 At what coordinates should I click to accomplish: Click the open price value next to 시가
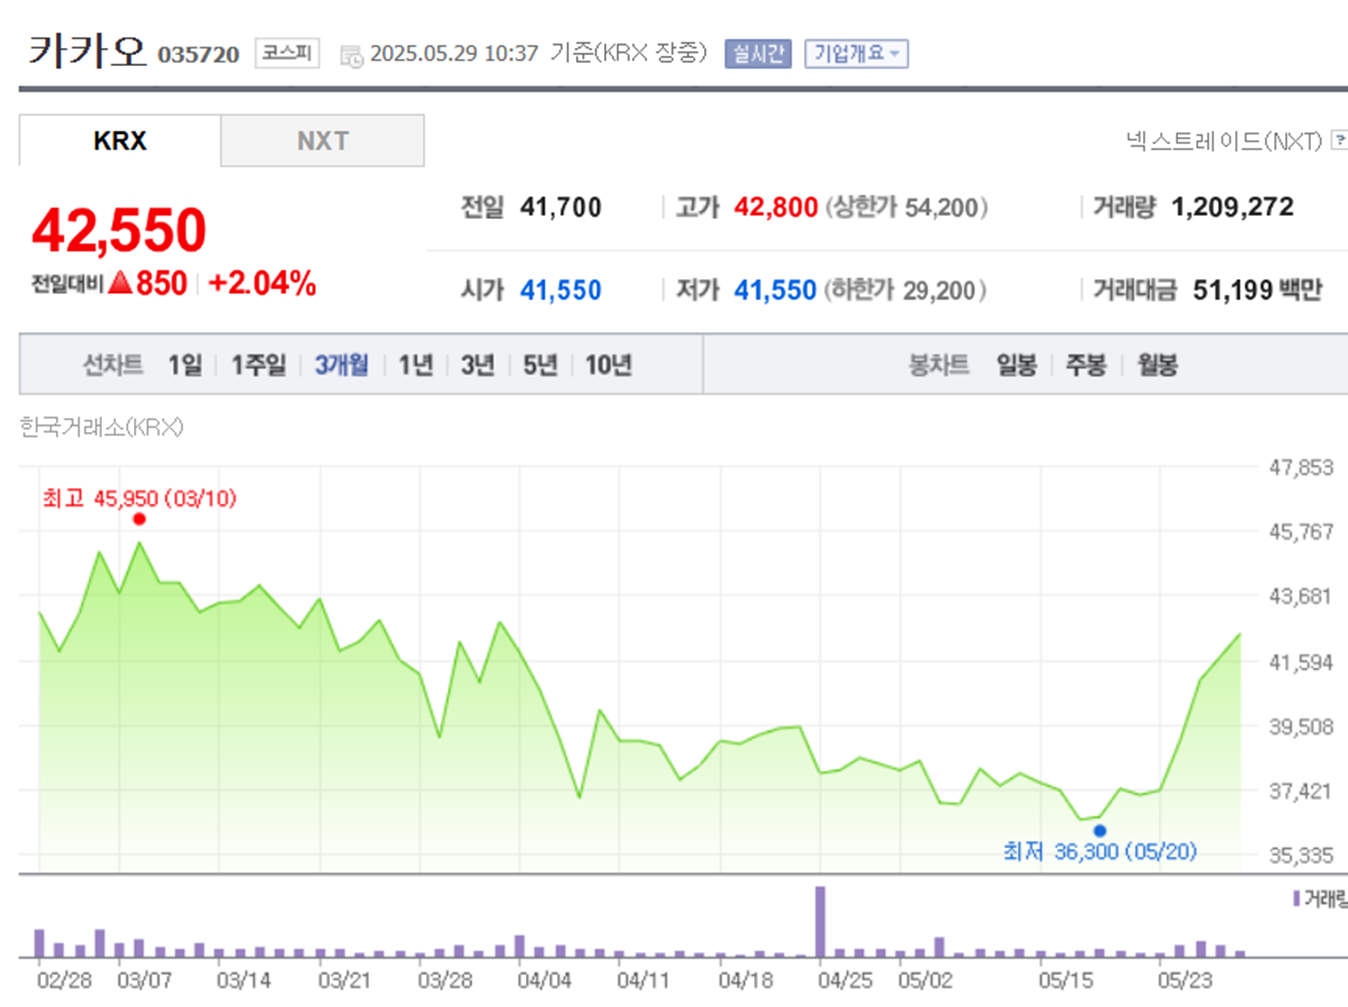coord(561,290)
